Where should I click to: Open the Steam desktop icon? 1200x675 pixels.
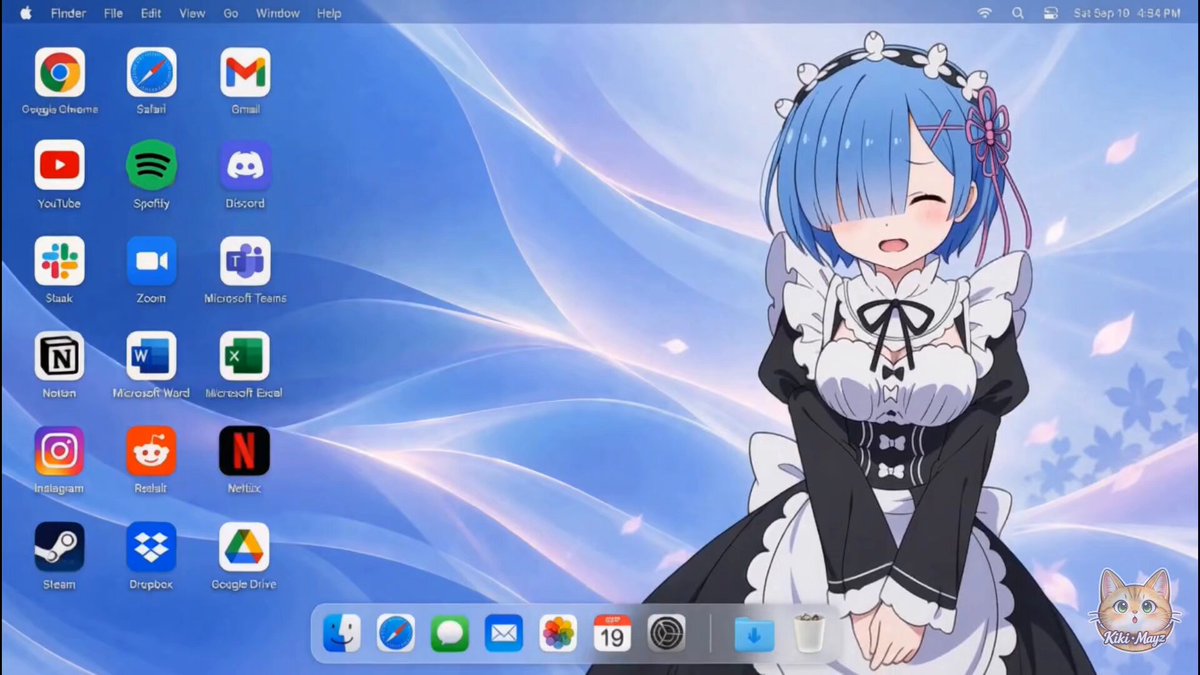[59, 547]
